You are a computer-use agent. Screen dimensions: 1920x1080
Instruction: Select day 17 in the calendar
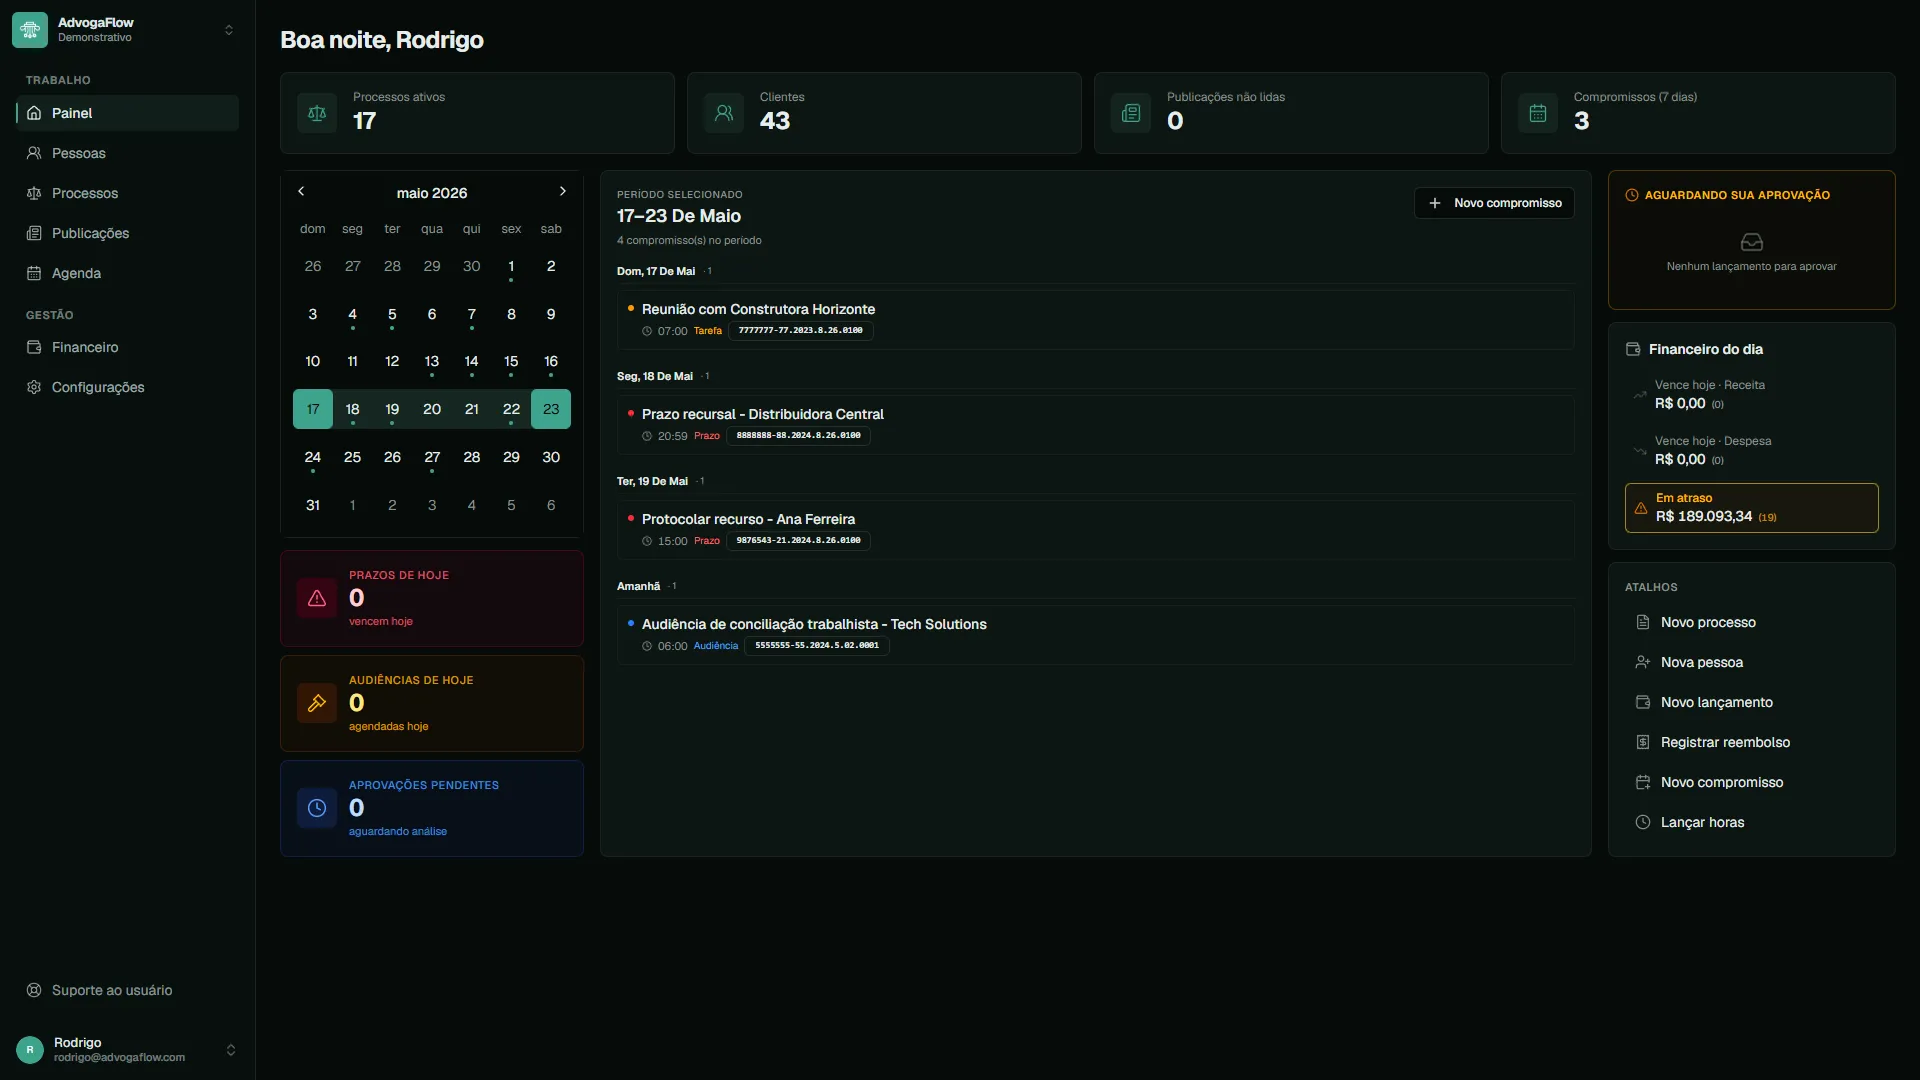[313, 409]
